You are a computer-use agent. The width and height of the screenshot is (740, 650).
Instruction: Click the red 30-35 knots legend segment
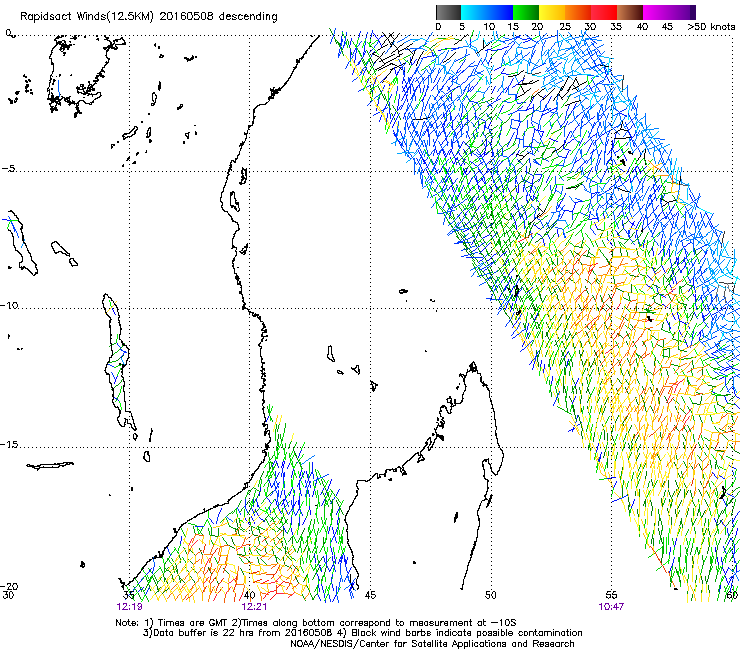(604, 12)
